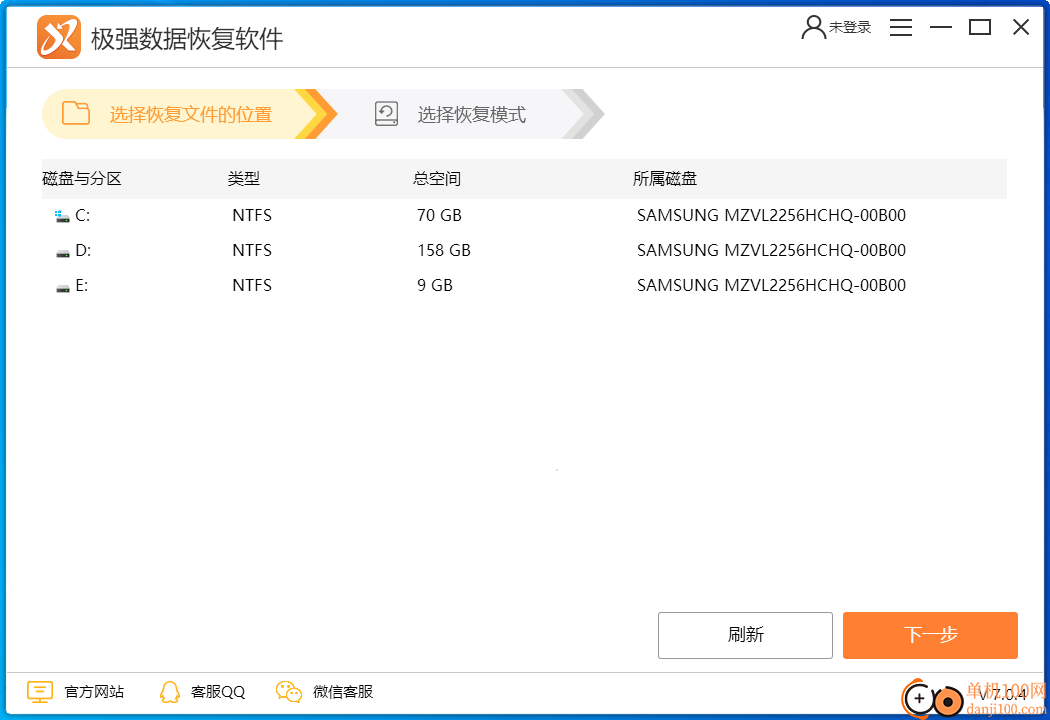This screenshot has height=720, width=1050.
Task: Click the 未登录 login text
Action: 850,27
